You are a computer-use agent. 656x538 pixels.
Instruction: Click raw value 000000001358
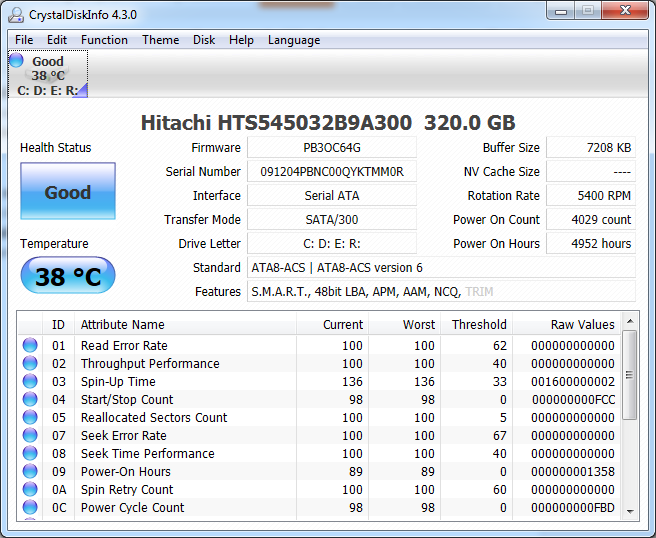click(x=573, y=471)
